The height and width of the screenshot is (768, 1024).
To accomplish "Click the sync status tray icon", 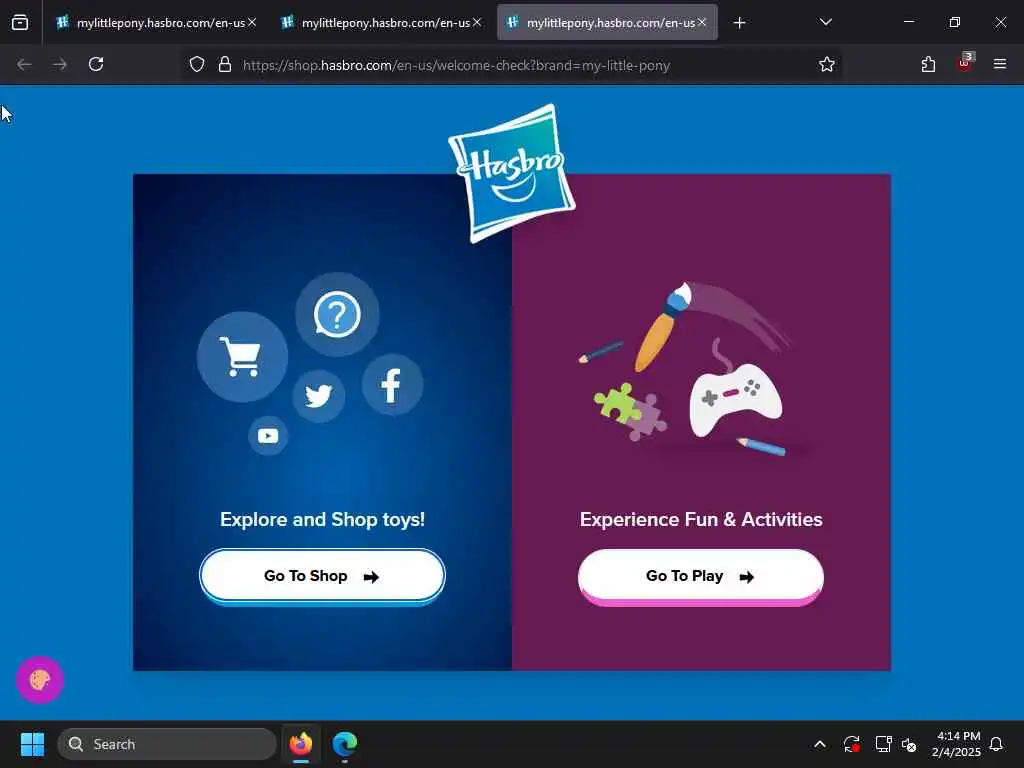I will 852,744.
